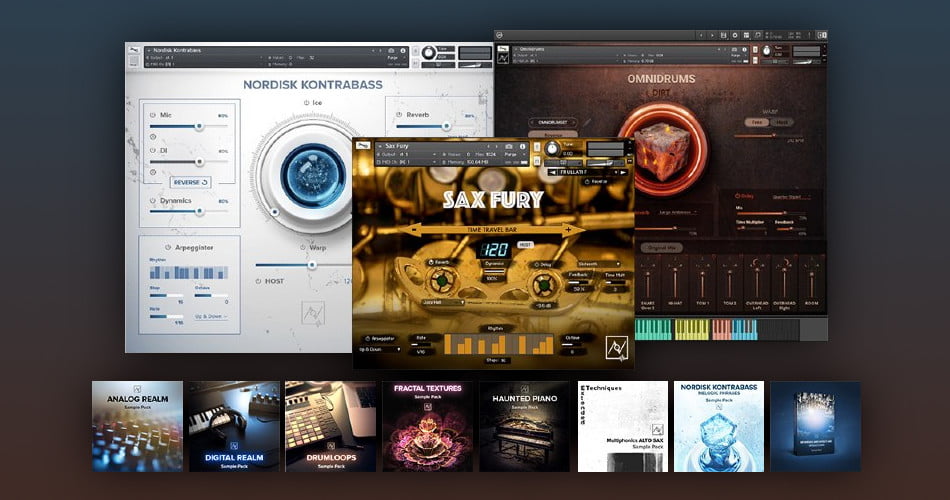Click the plus arrow on Time Travel Bar
This screenshot has width=950, height=500.
click(x=568, y=229)
